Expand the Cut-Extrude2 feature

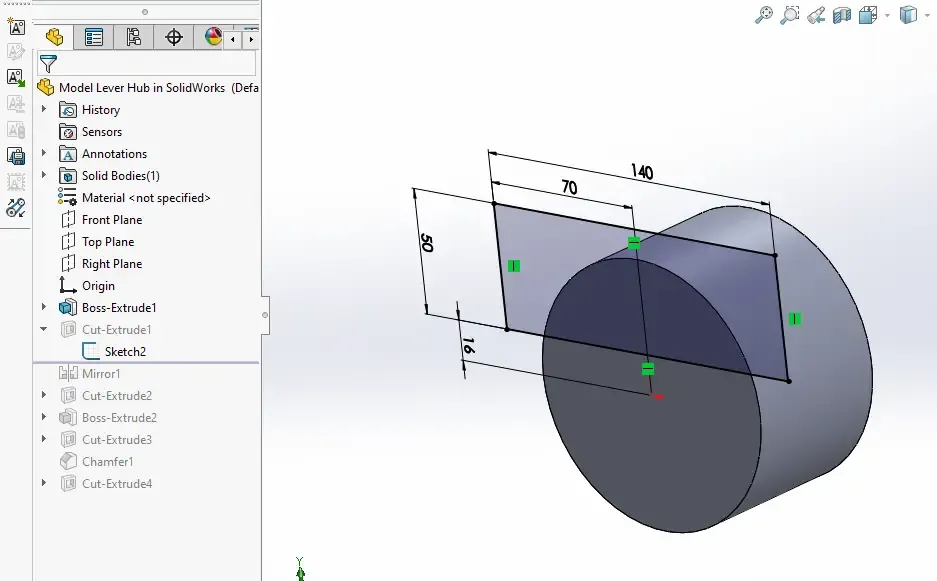pos(44,395)
